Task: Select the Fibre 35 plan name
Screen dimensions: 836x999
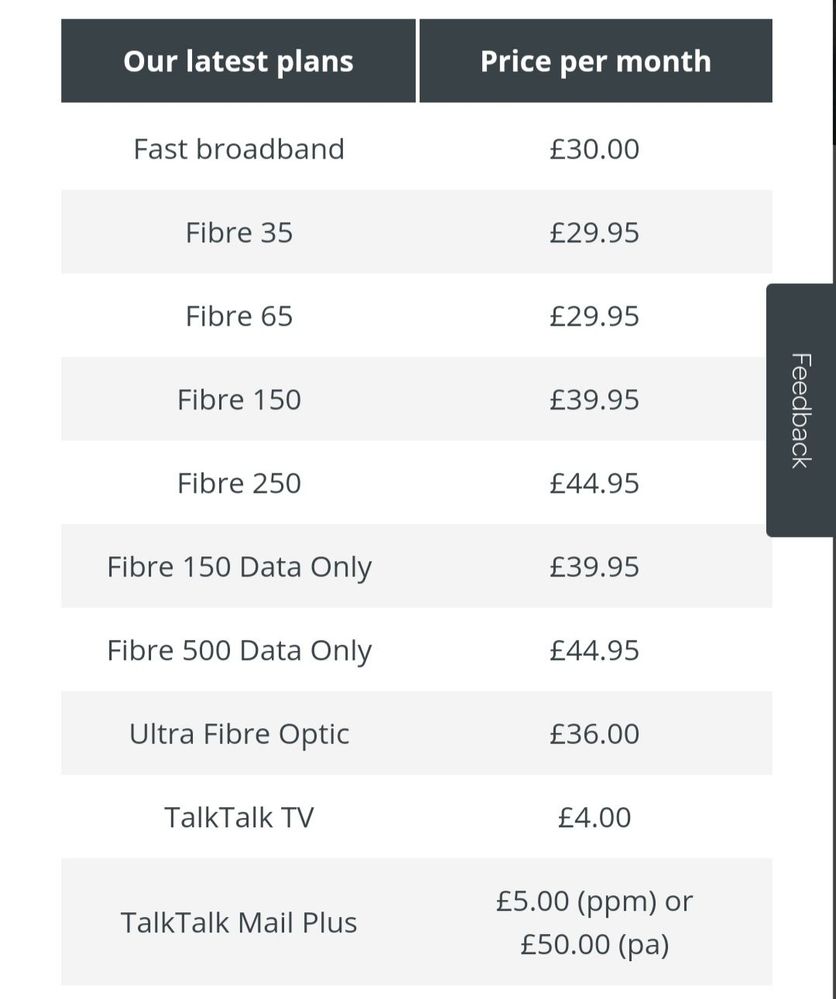Action: pos(239,233)
